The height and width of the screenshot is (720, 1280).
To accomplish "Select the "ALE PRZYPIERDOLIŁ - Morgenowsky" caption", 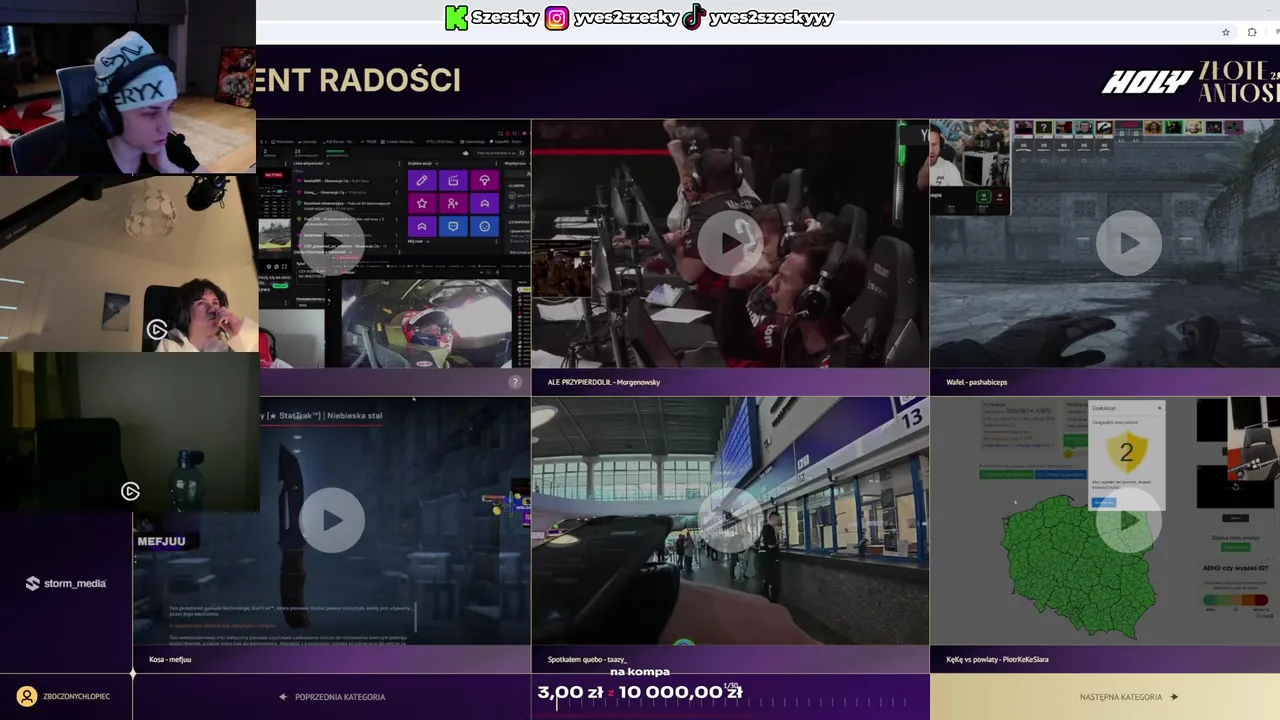I will (x=604, y=382).
